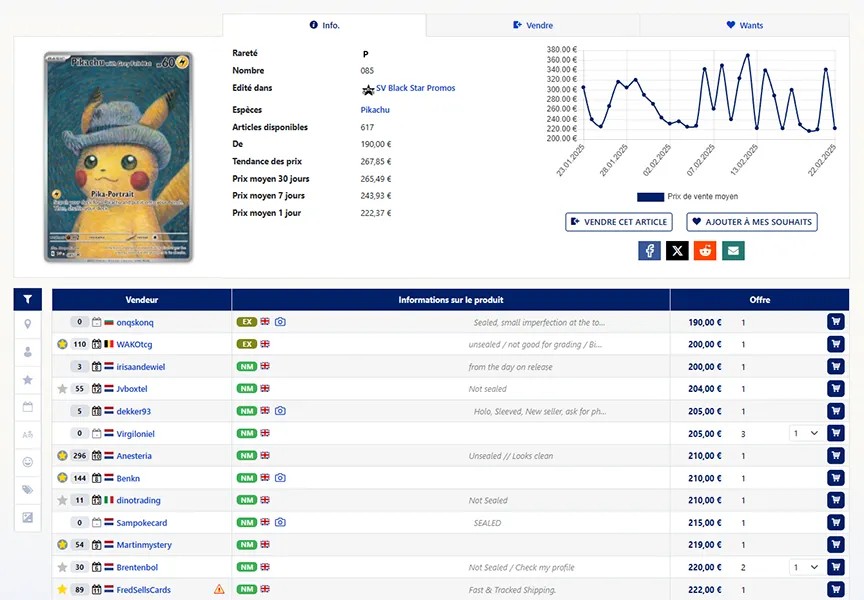Share the card on Reddit
This screenshot has height=600, width=864.
click(705, 251)
